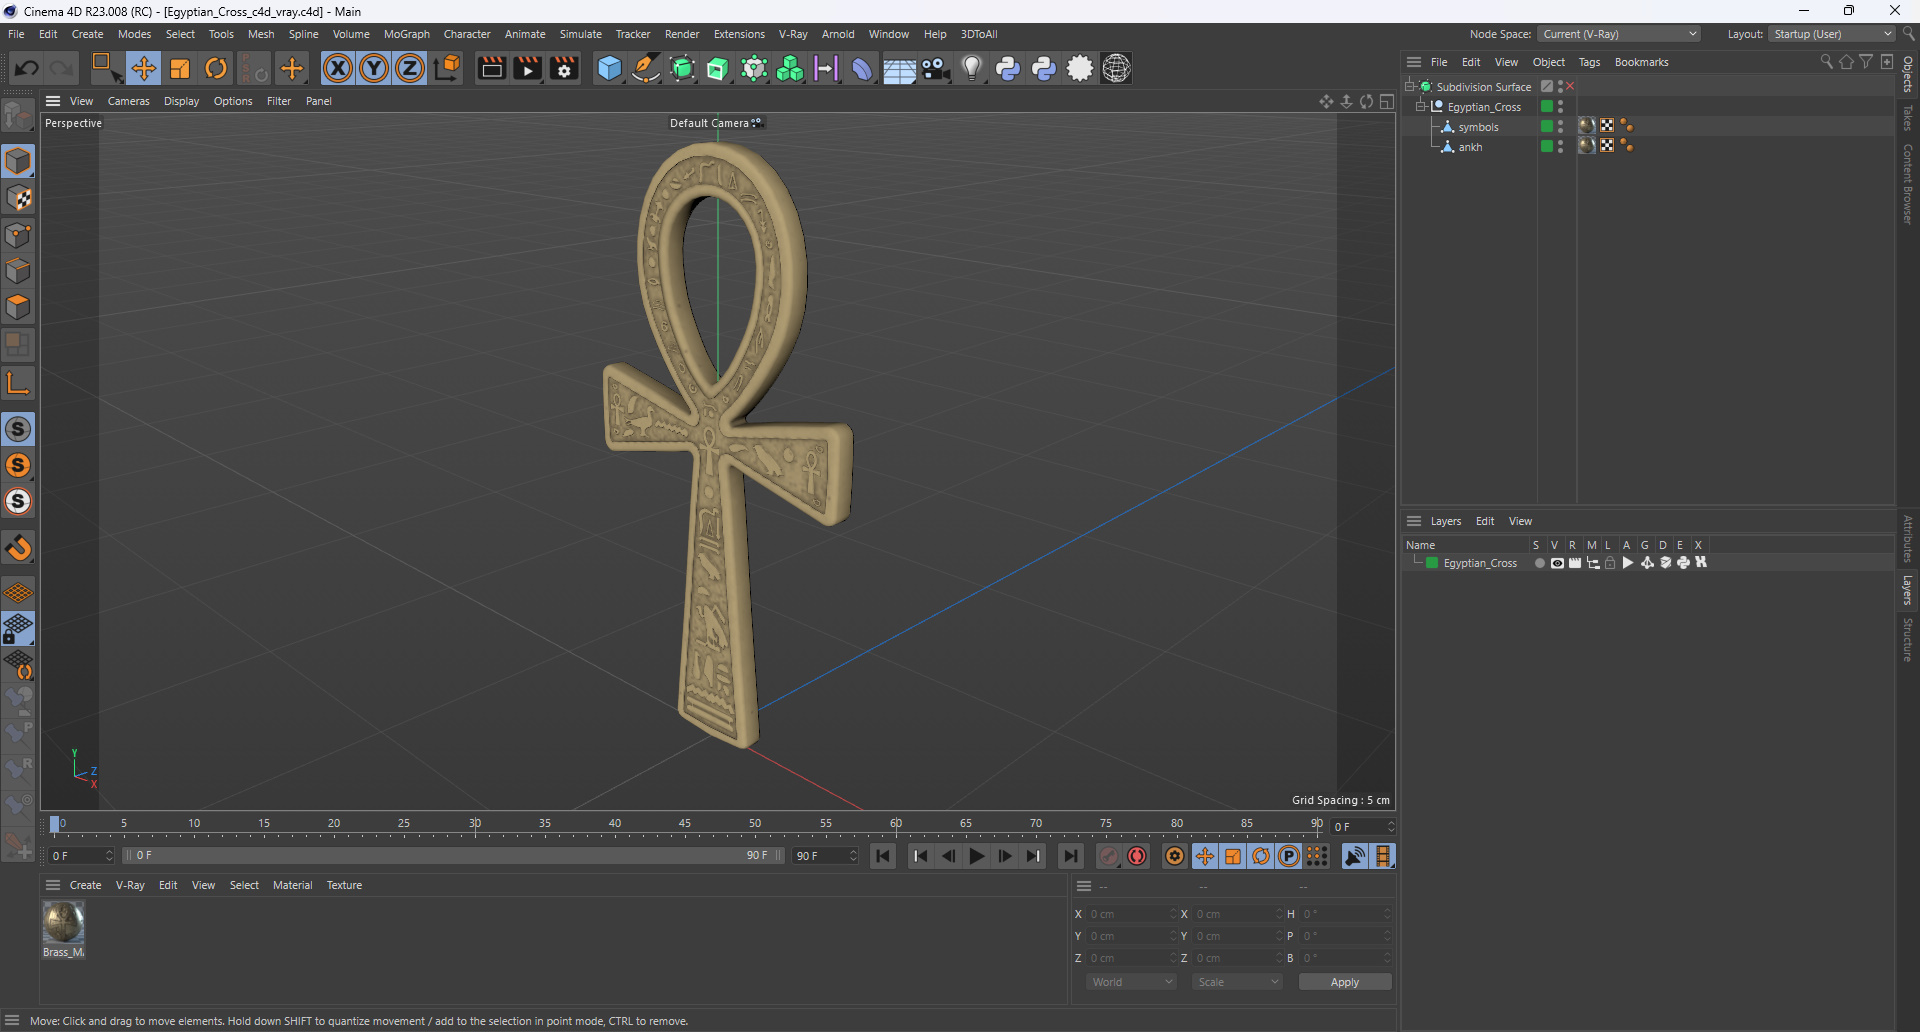Image resolution: width=1920 pixels, height=1032 pixels.
Task: Open the Scale dropdown in coordinates
Action: tap(1237, 982)
